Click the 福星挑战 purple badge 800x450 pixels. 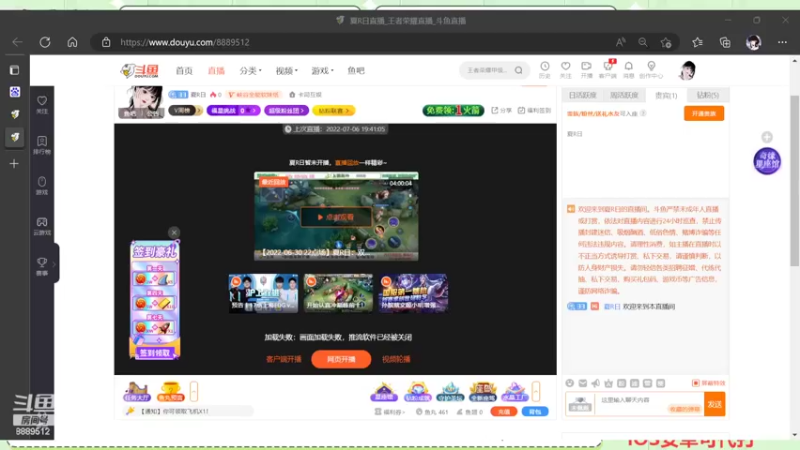pos(233,110)
